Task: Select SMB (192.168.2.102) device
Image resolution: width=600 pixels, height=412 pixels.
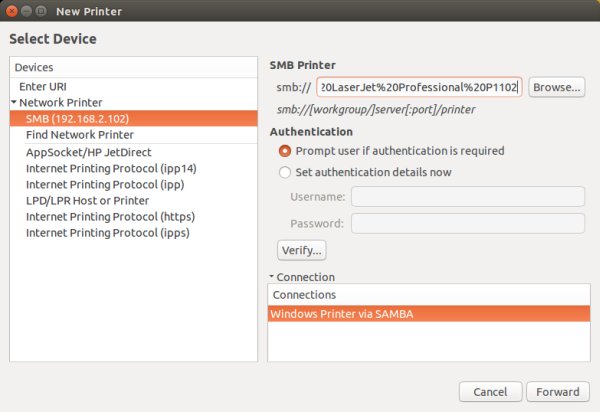Action: point(76,118)
